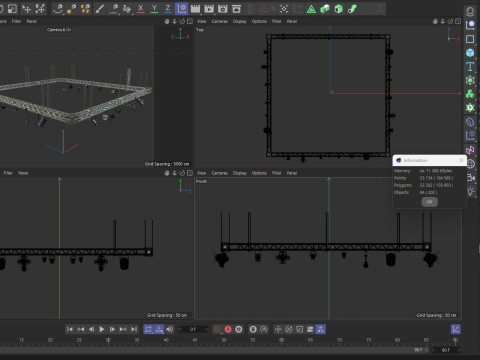Image resolution: width=480 pixels, height=360 pixels.
Task: Open Filter menu in perspective viewport
Action: pos(16,21)
